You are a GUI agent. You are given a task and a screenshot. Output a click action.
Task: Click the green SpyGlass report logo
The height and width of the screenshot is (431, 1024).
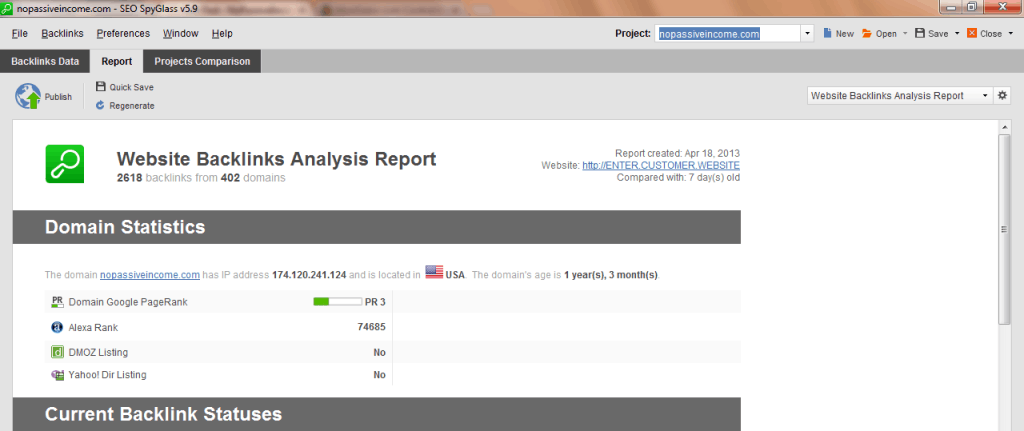point(64,163)
